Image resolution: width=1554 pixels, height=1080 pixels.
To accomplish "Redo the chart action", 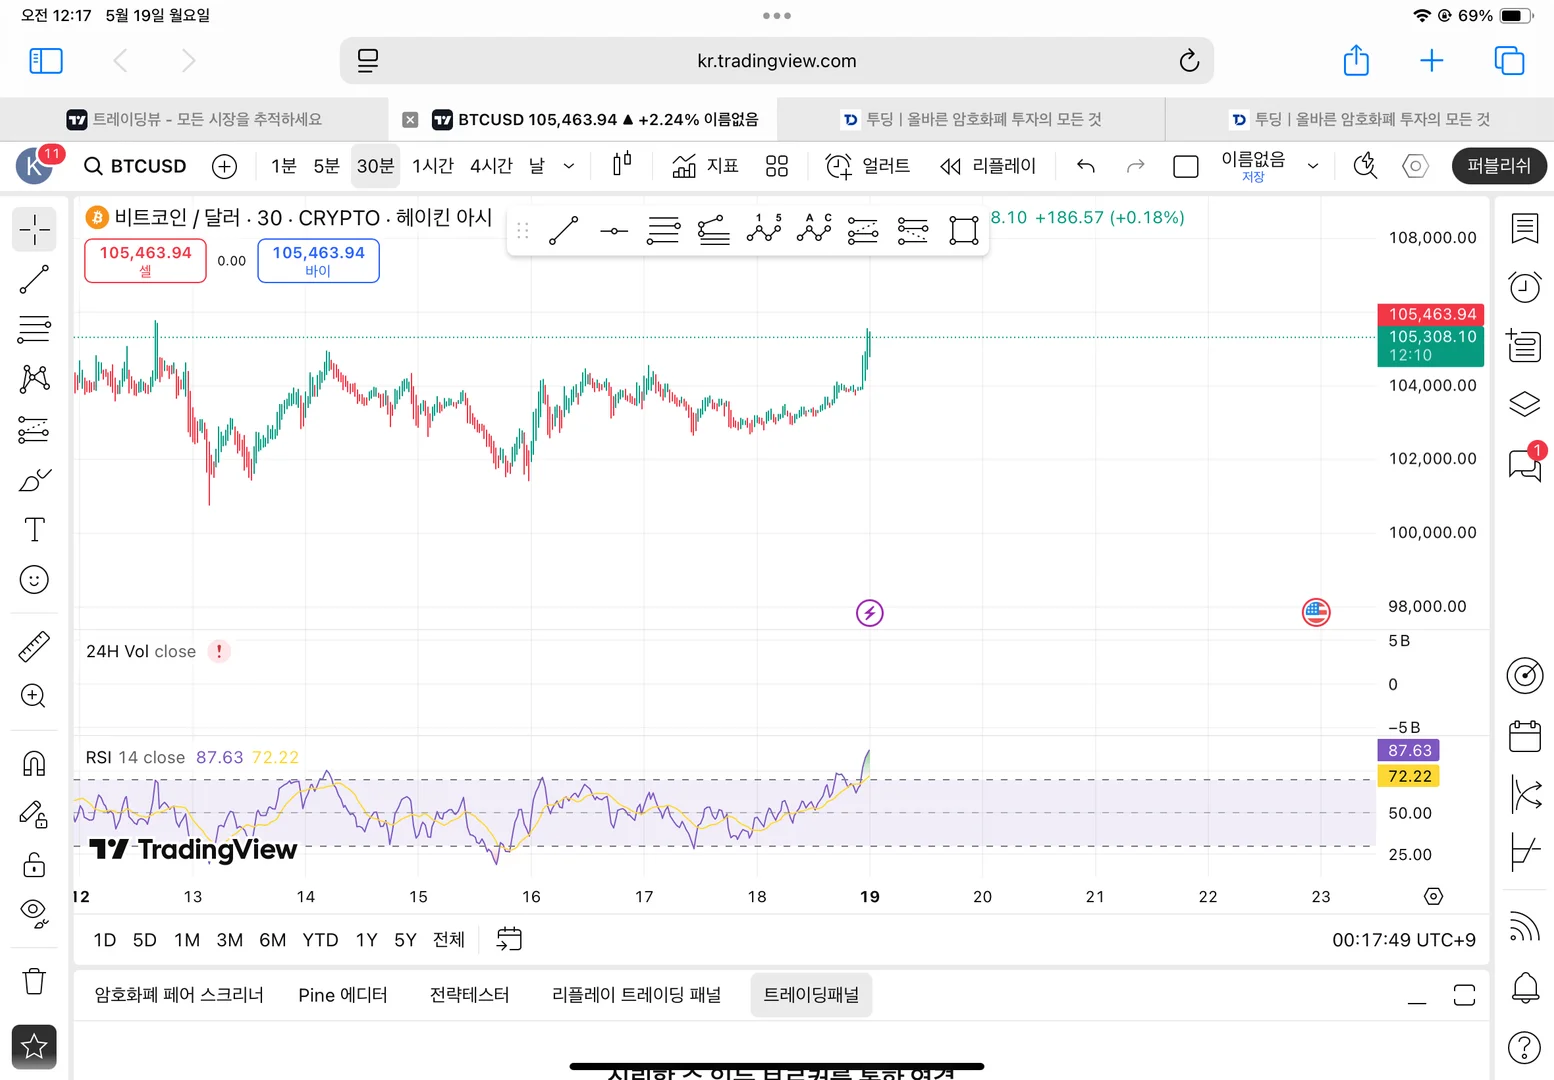I will pos(1135,166).
